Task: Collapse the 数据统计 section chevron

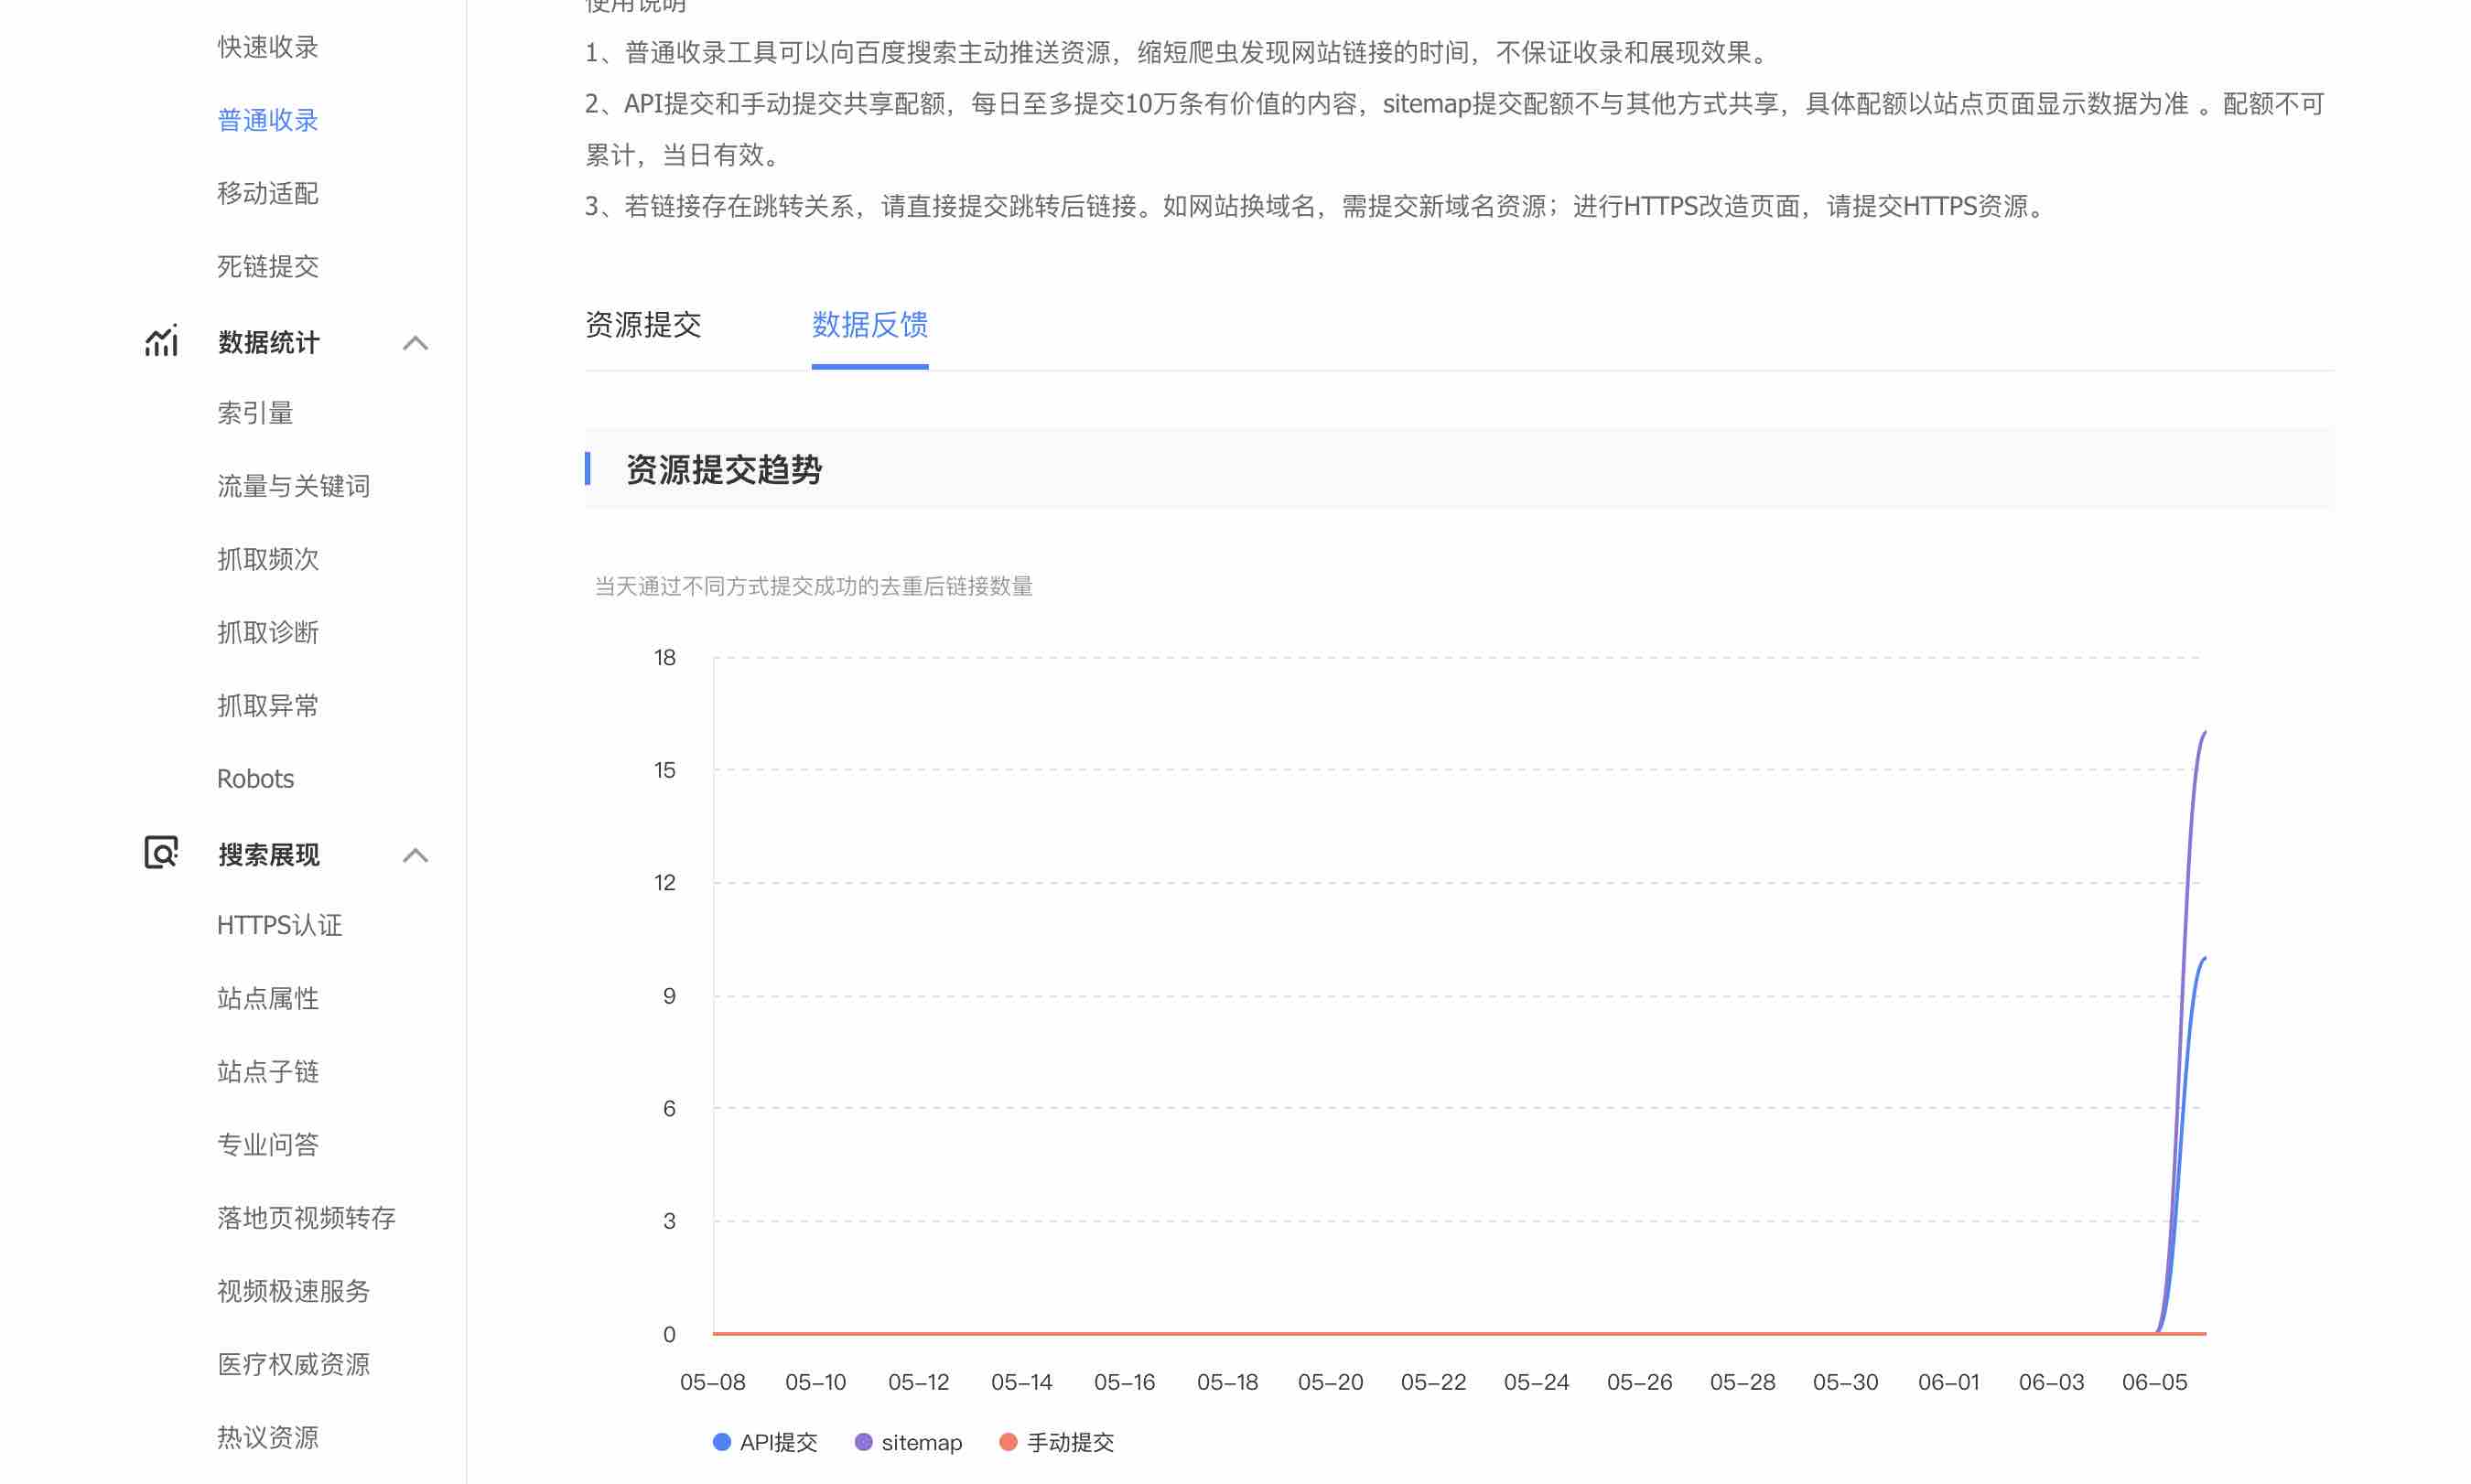Action: pos(415,343)
